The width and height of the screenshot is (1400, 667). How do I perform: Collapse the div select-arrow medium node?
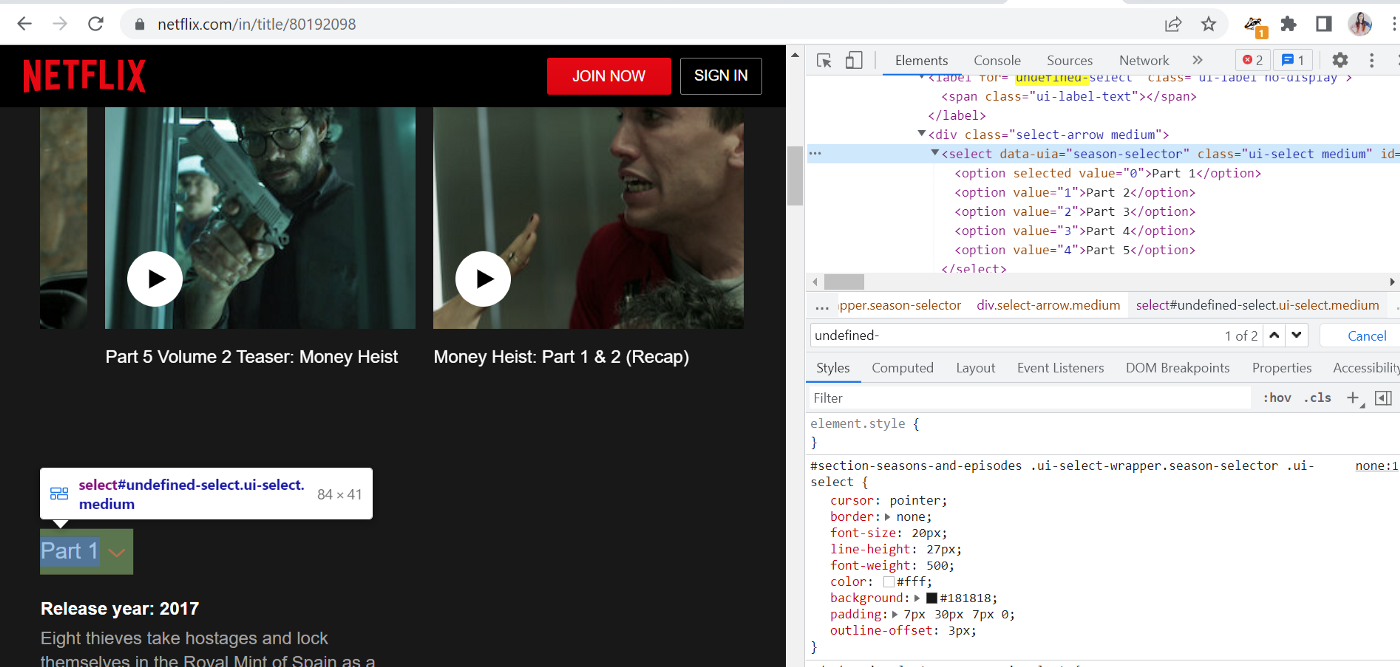click(922, 135)
